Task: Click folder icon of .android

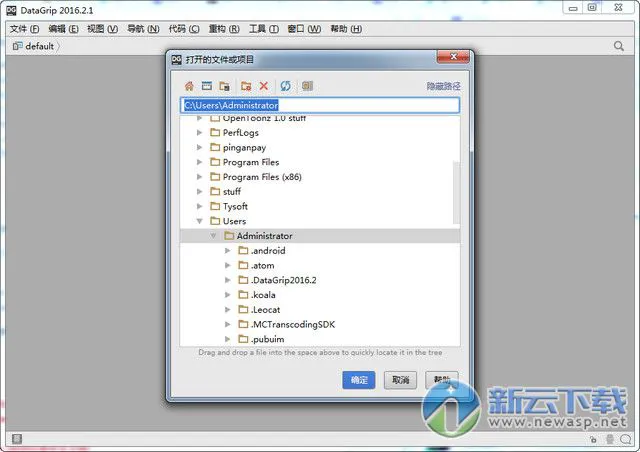Action: pos(243,250)
